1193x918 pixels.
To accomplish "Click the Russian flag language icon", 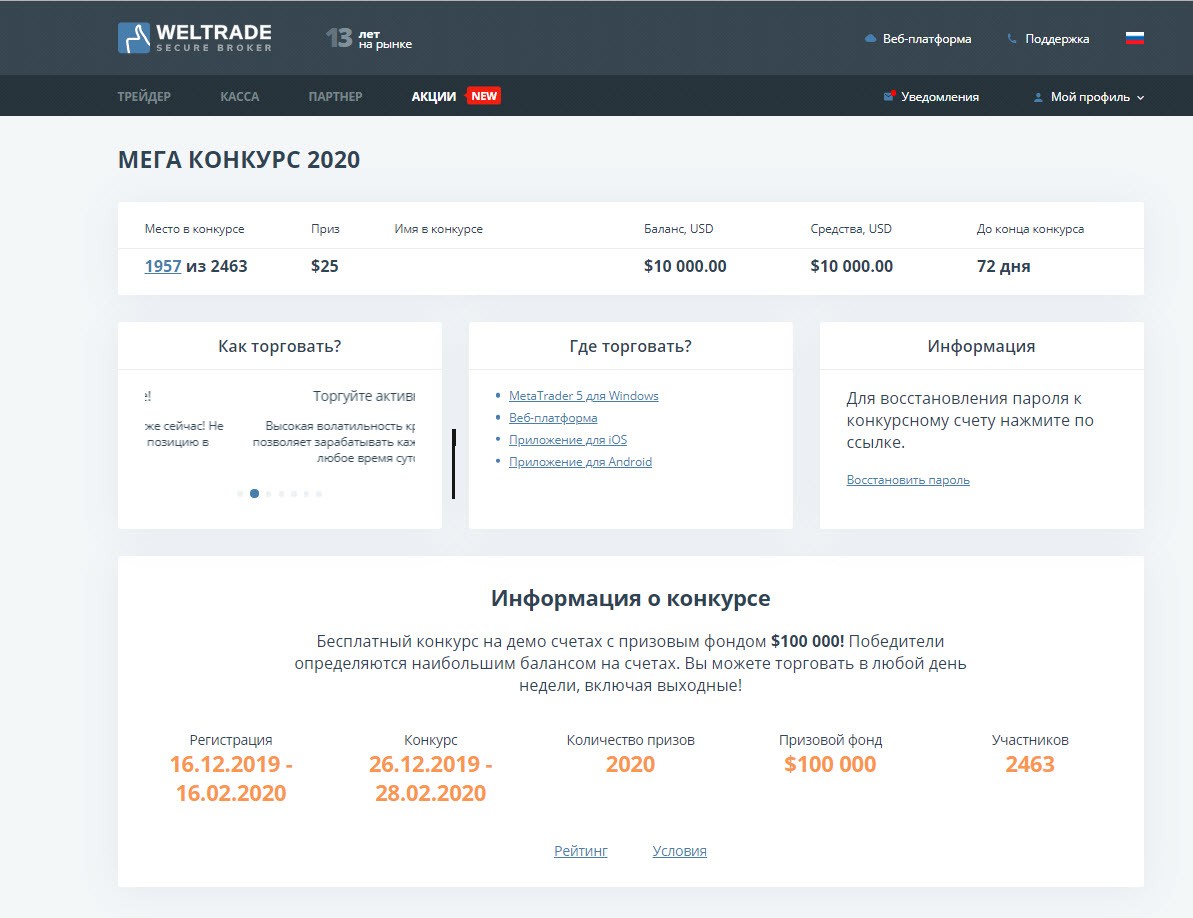I will coord(1134,39).
